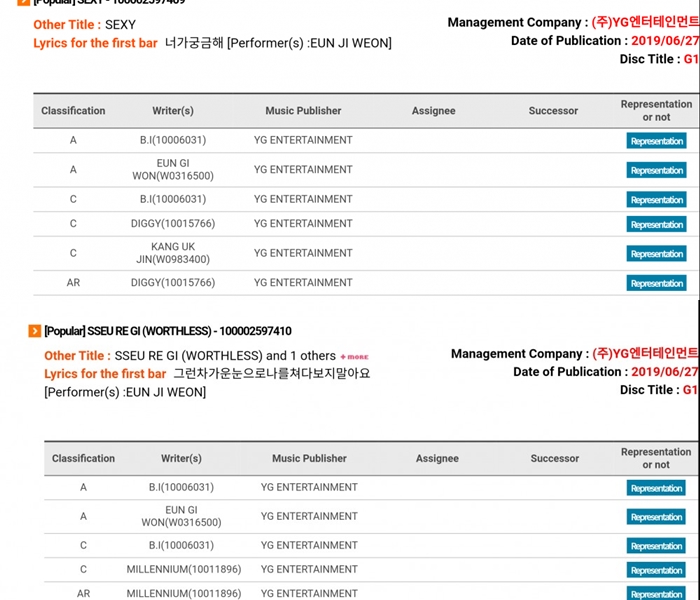700x600 pixels.
Task: Click Representation for the WORTHLESS row AR MILLENNIUM
Action: tap(656, 593)
